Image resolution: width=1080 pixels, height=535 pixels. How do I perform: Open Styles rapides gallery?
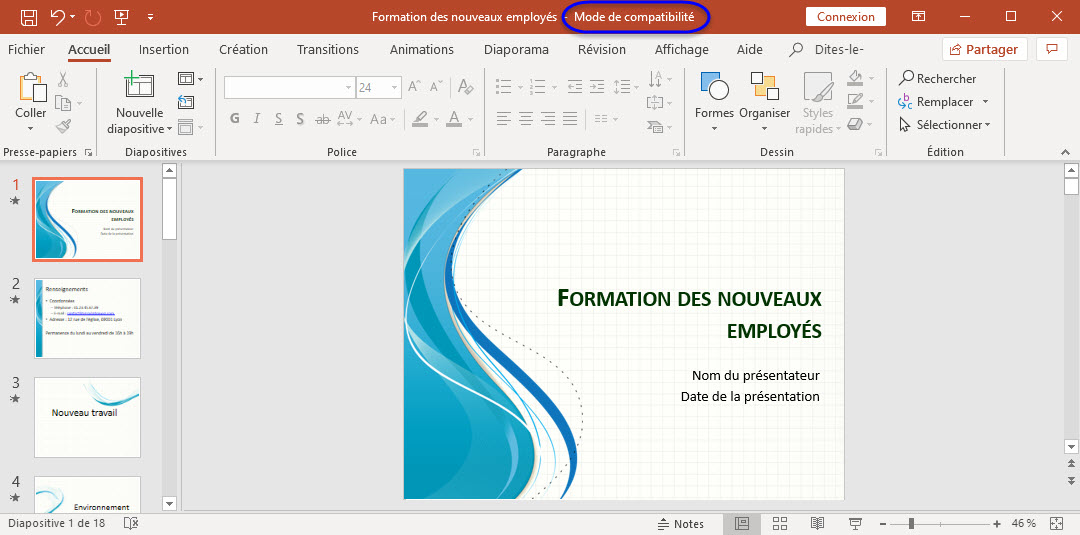point(818,103)
